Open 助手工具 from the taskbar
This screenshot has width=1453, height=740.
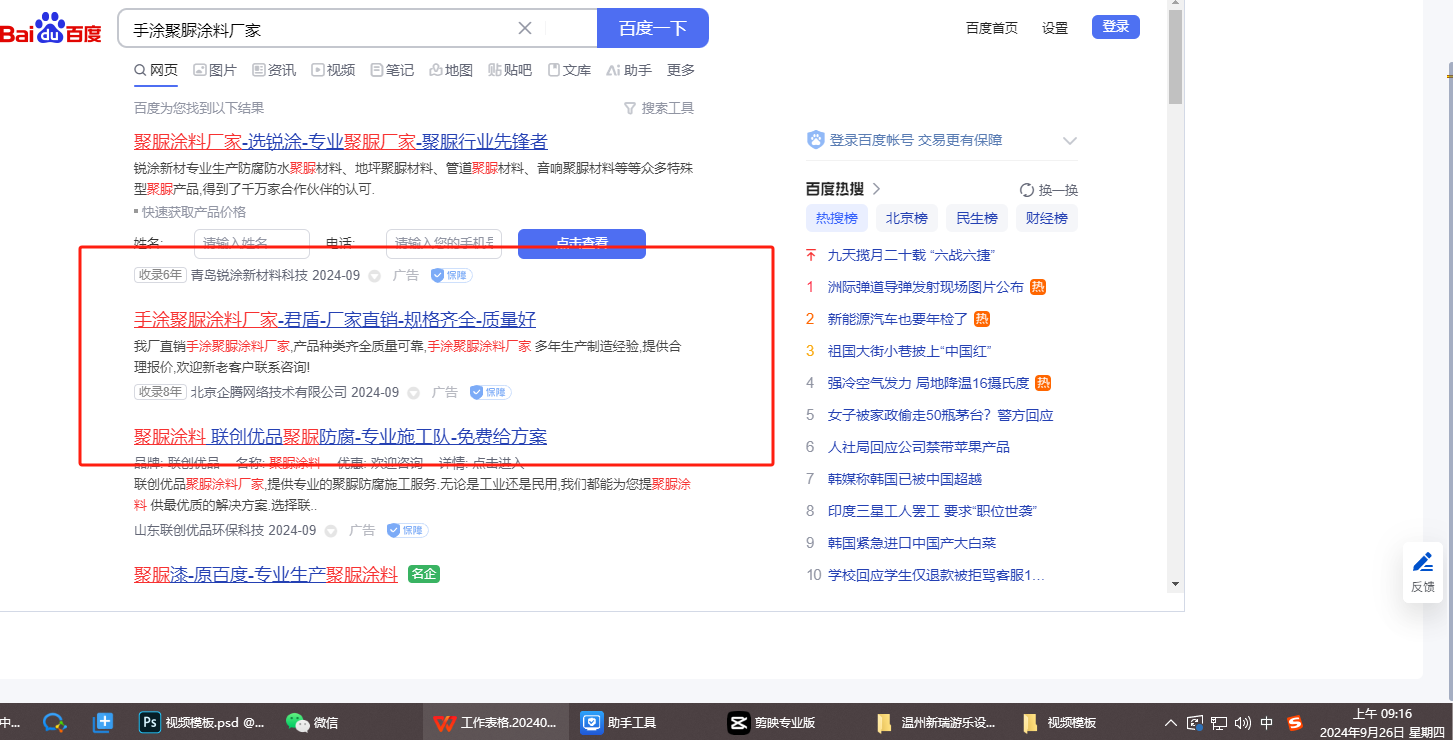620,722
